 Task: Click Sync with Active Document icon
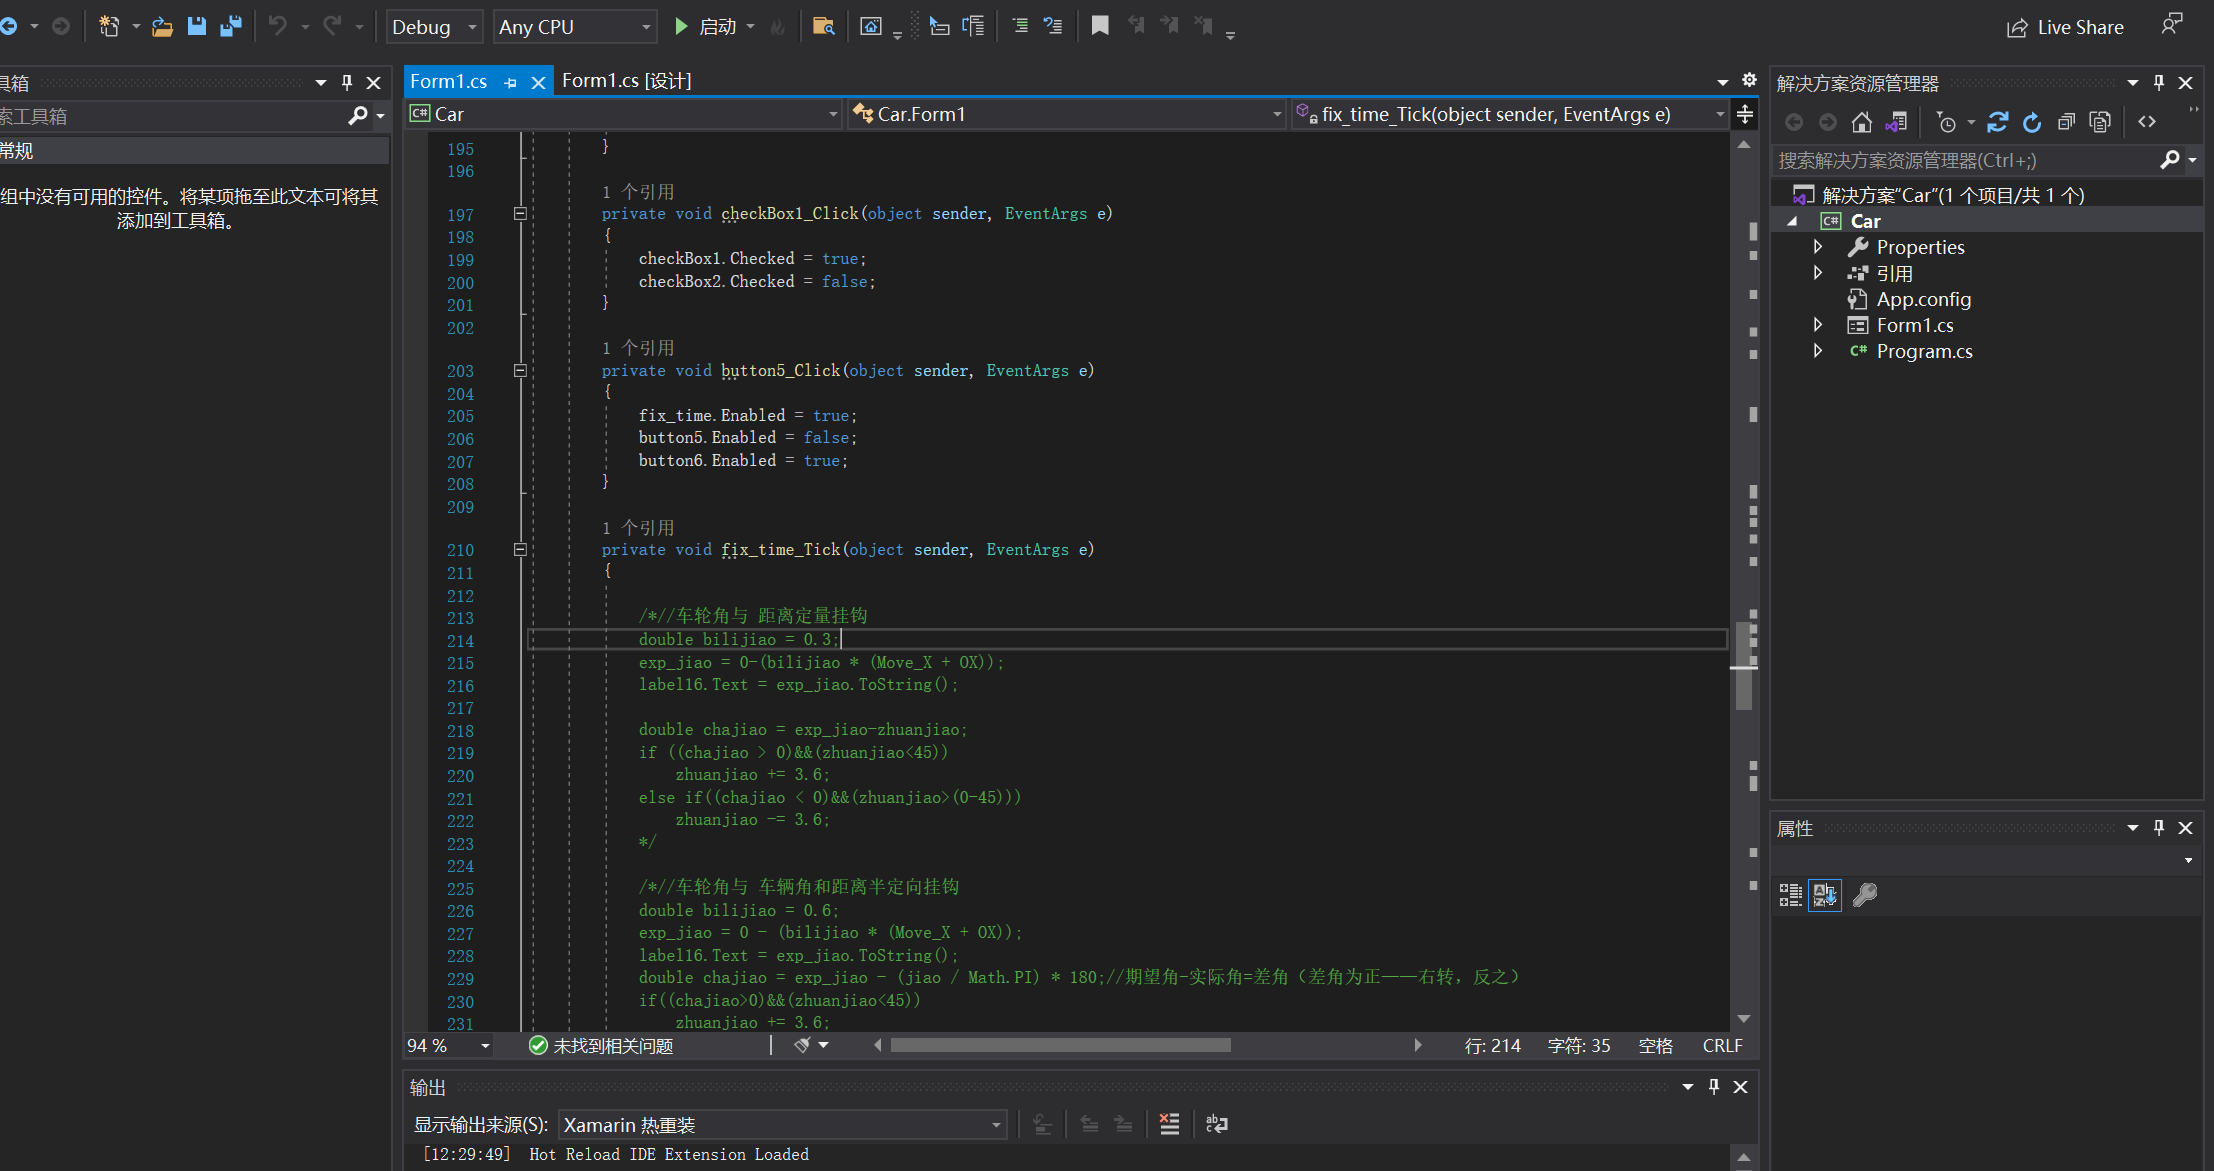pos(1998,122)
